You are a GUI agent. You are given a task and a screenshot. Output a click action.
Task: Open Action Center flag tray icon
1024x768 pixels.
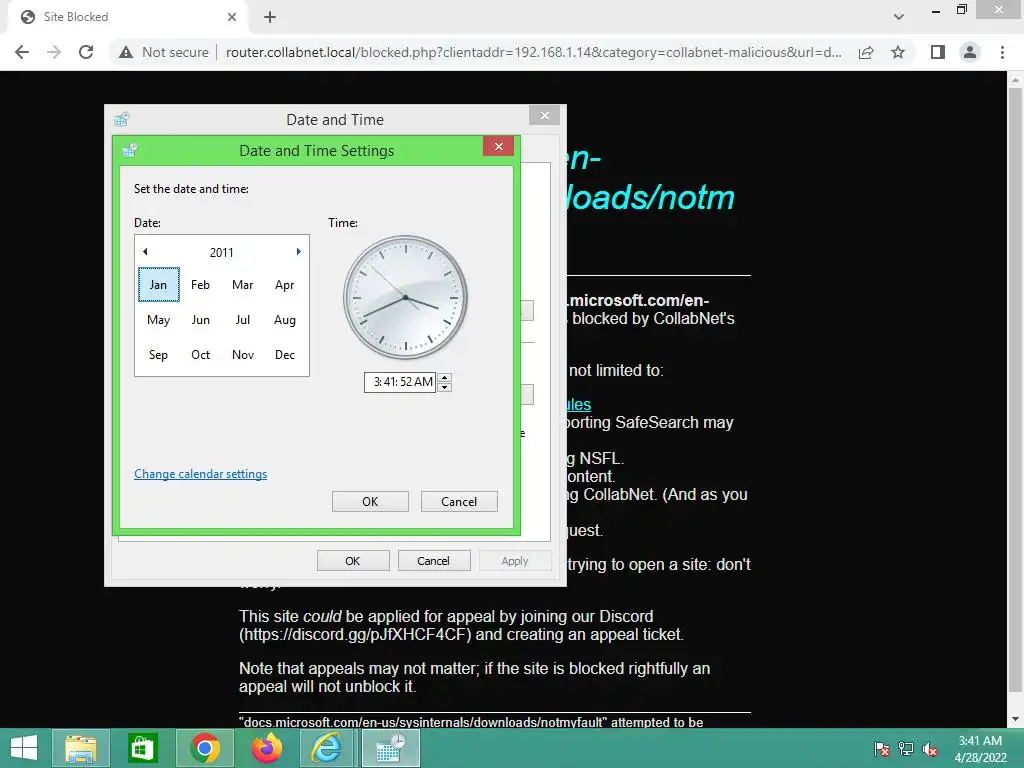pyautogui.click(x=882, y=749)
